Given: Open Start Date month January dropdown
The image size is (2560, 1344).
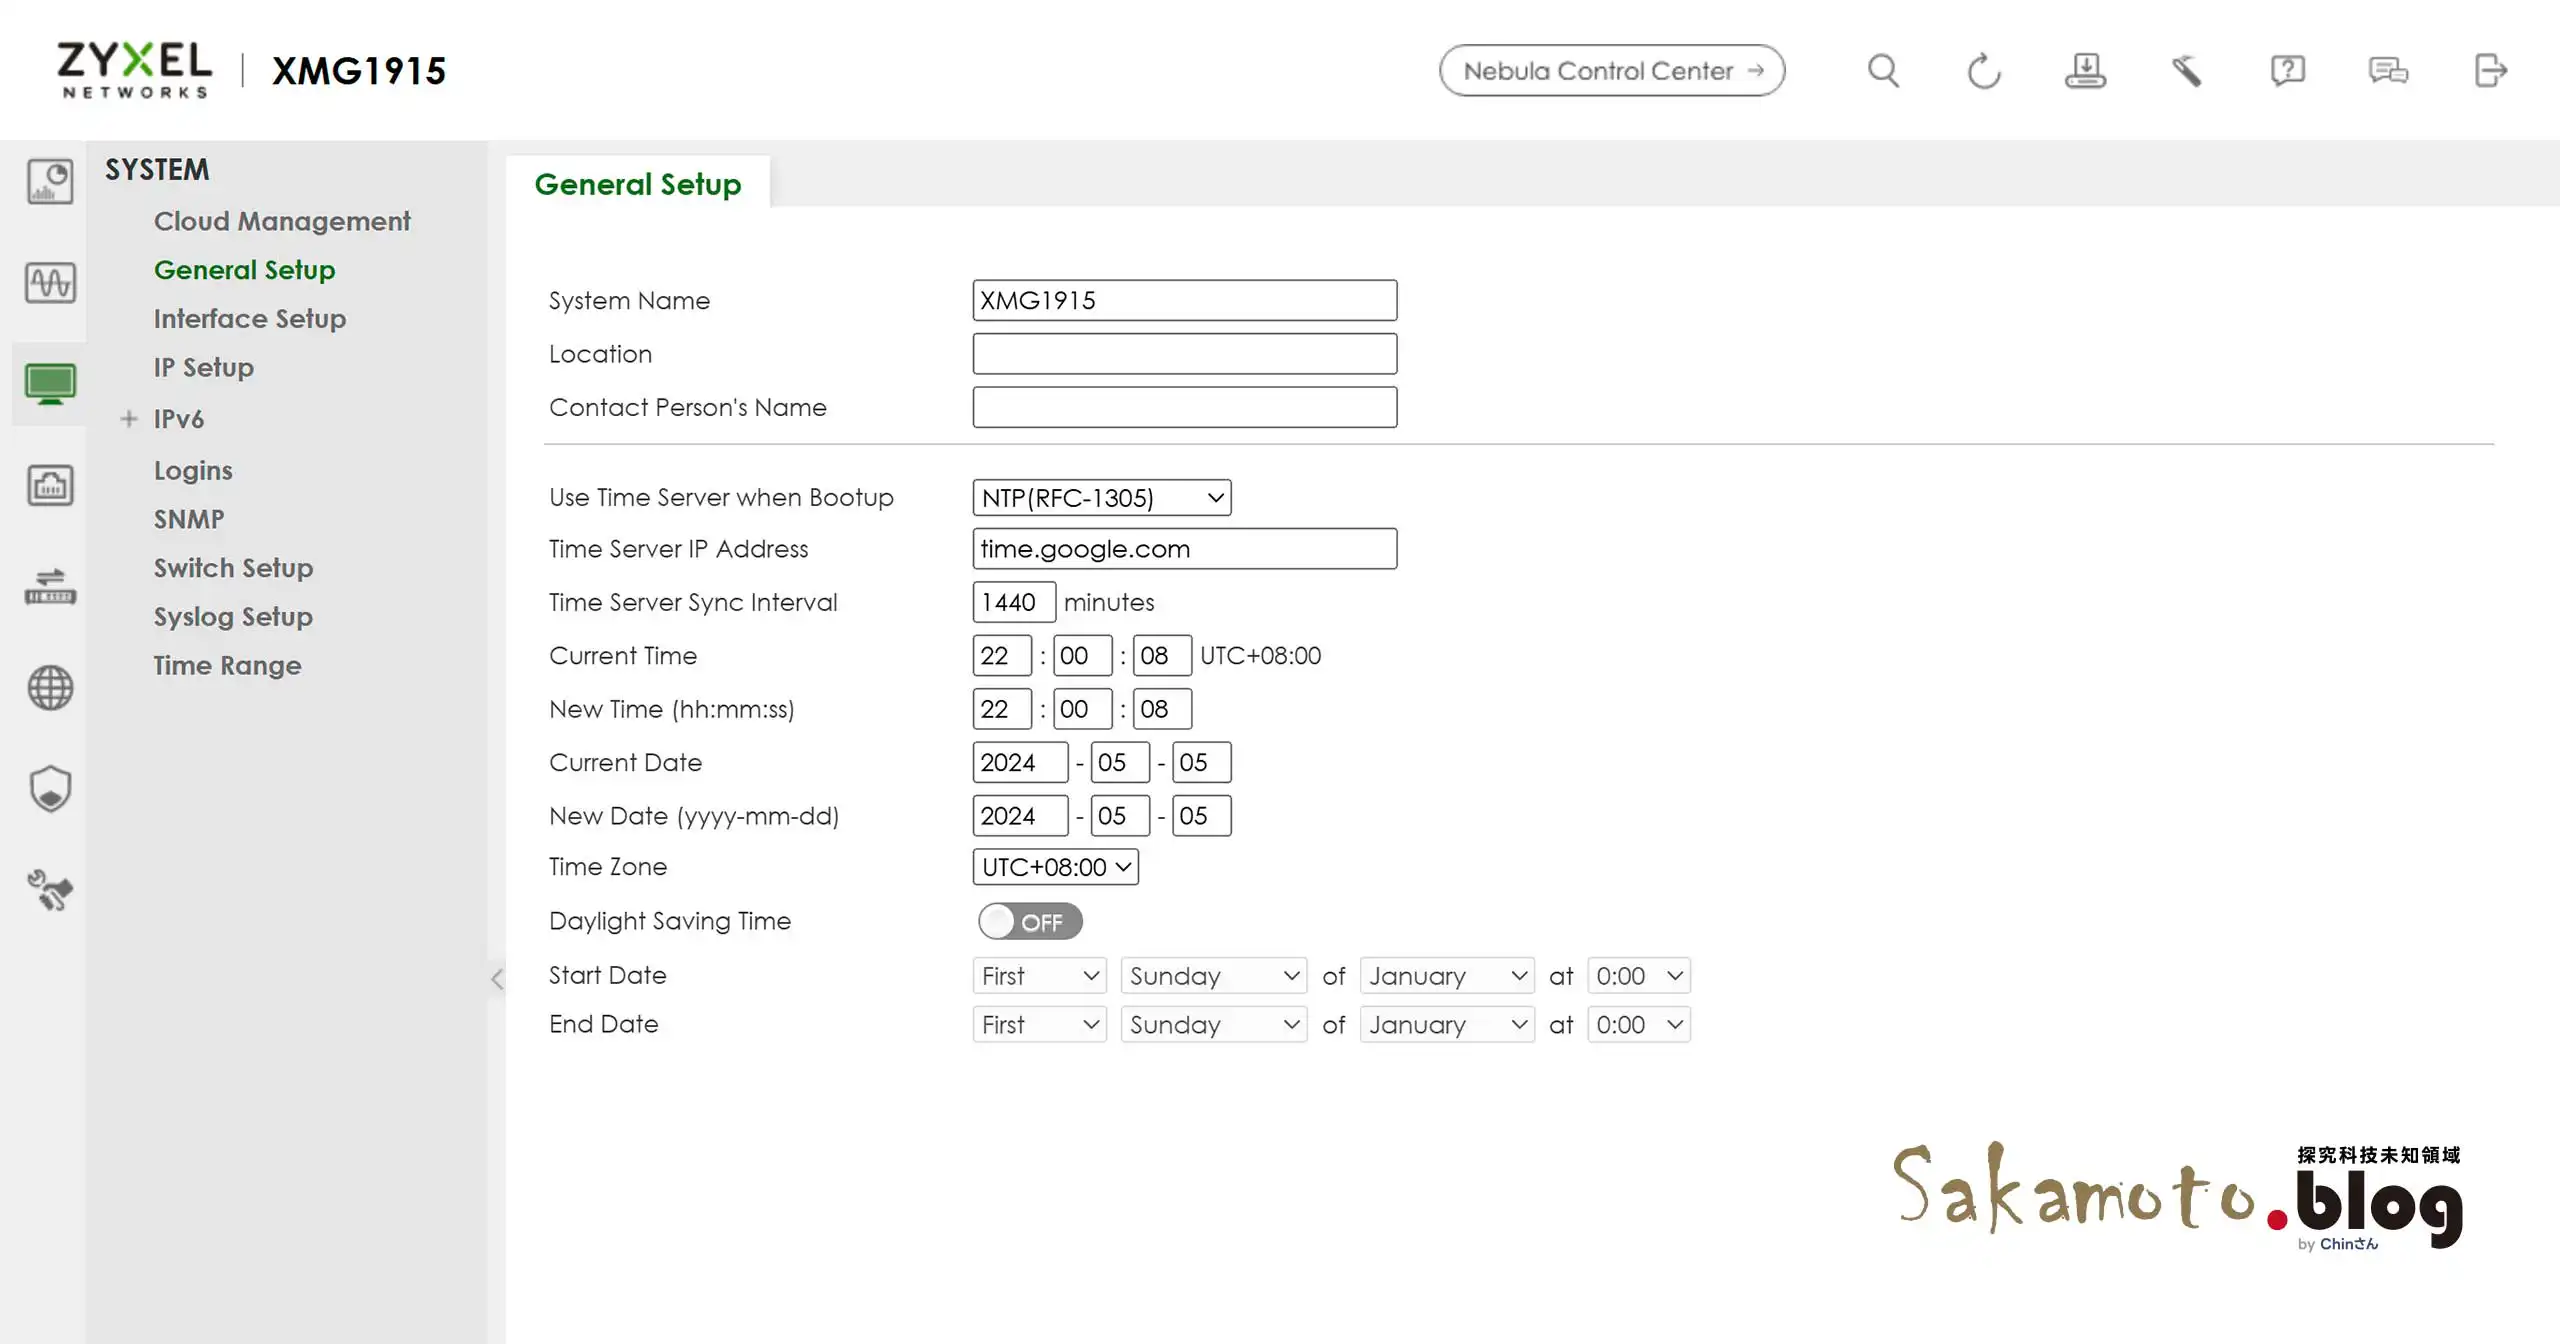Looking at the screenshot, I should click(1446, 976).
